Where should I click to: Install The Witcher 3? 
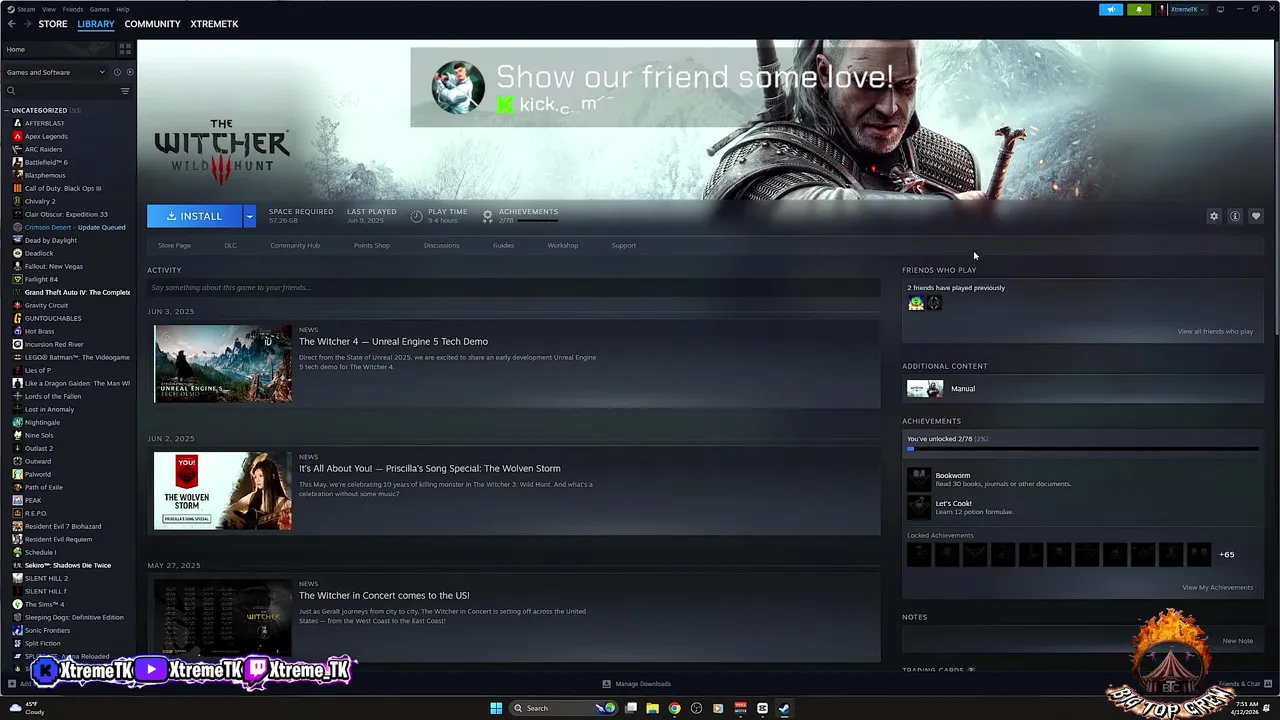[194, 216]
